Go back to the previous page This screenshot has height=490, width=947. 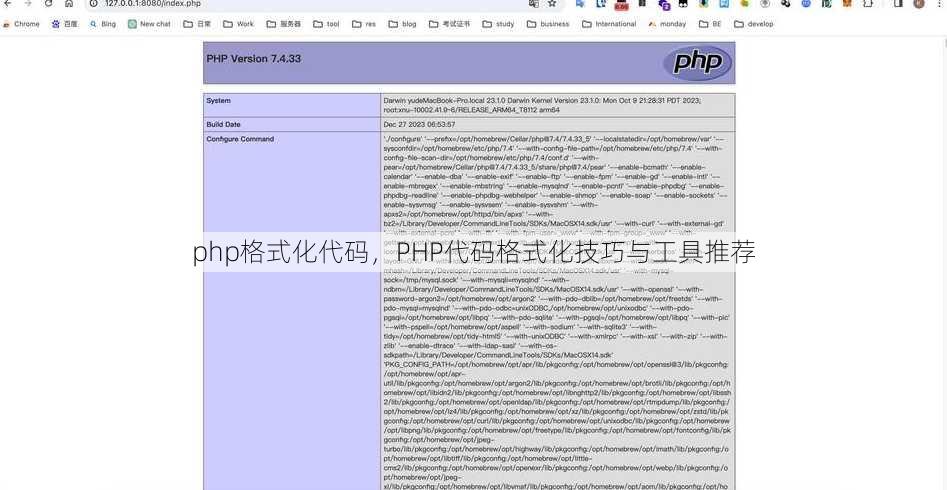click(x=7, y=3)
